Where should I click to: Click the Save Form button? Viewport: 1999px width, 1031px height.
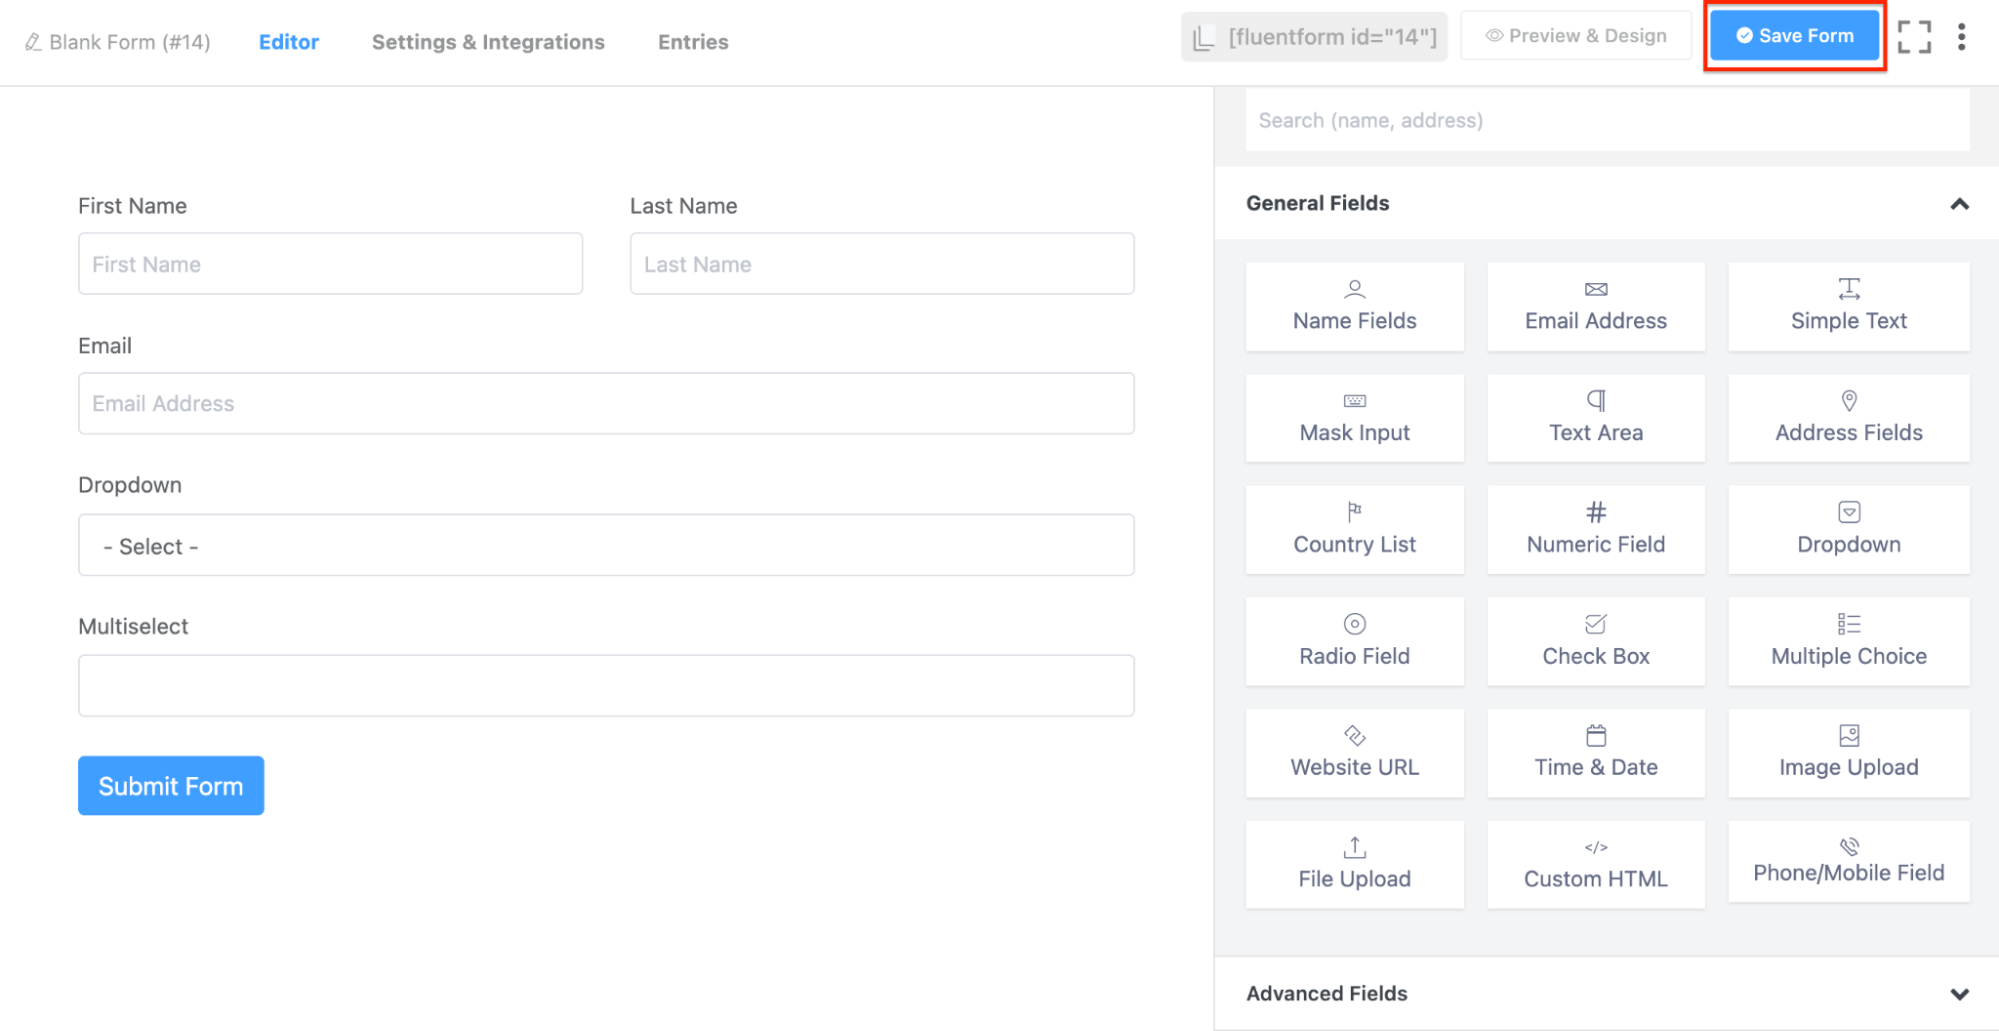pyautogui.click(x=1794, y=36)
